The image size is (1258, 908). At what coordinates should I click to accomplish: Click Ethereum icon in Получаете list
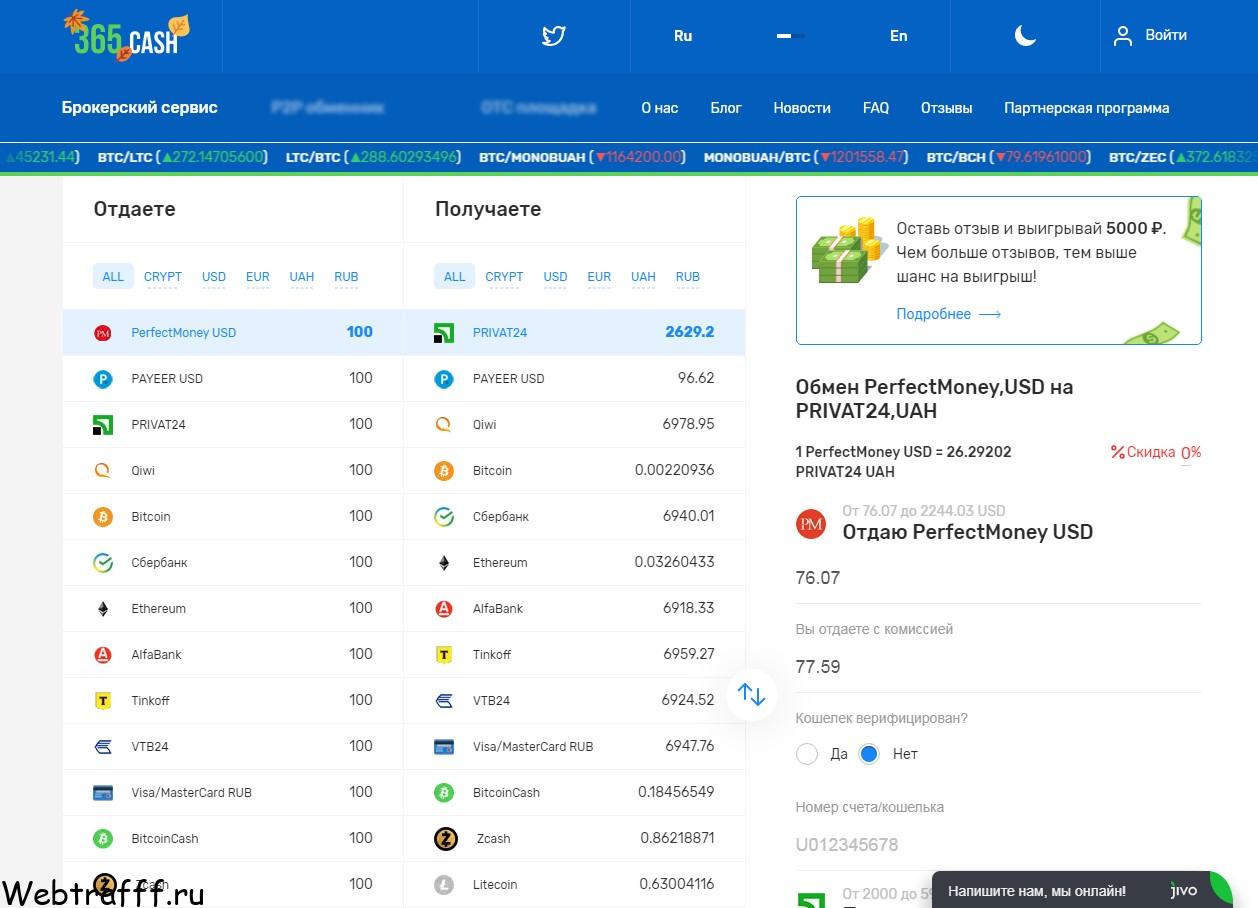pos(444,563)
